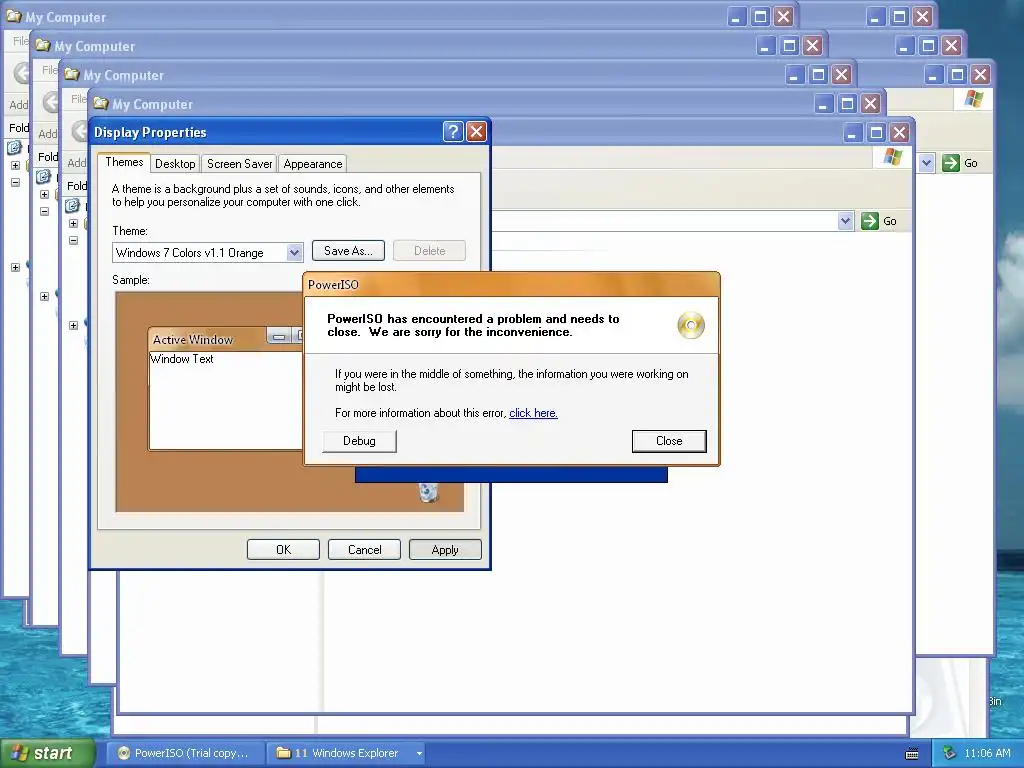Click the PowerISO (Trial copy) taskbar button
This screenshot has width=1024, height=768.
185,753
